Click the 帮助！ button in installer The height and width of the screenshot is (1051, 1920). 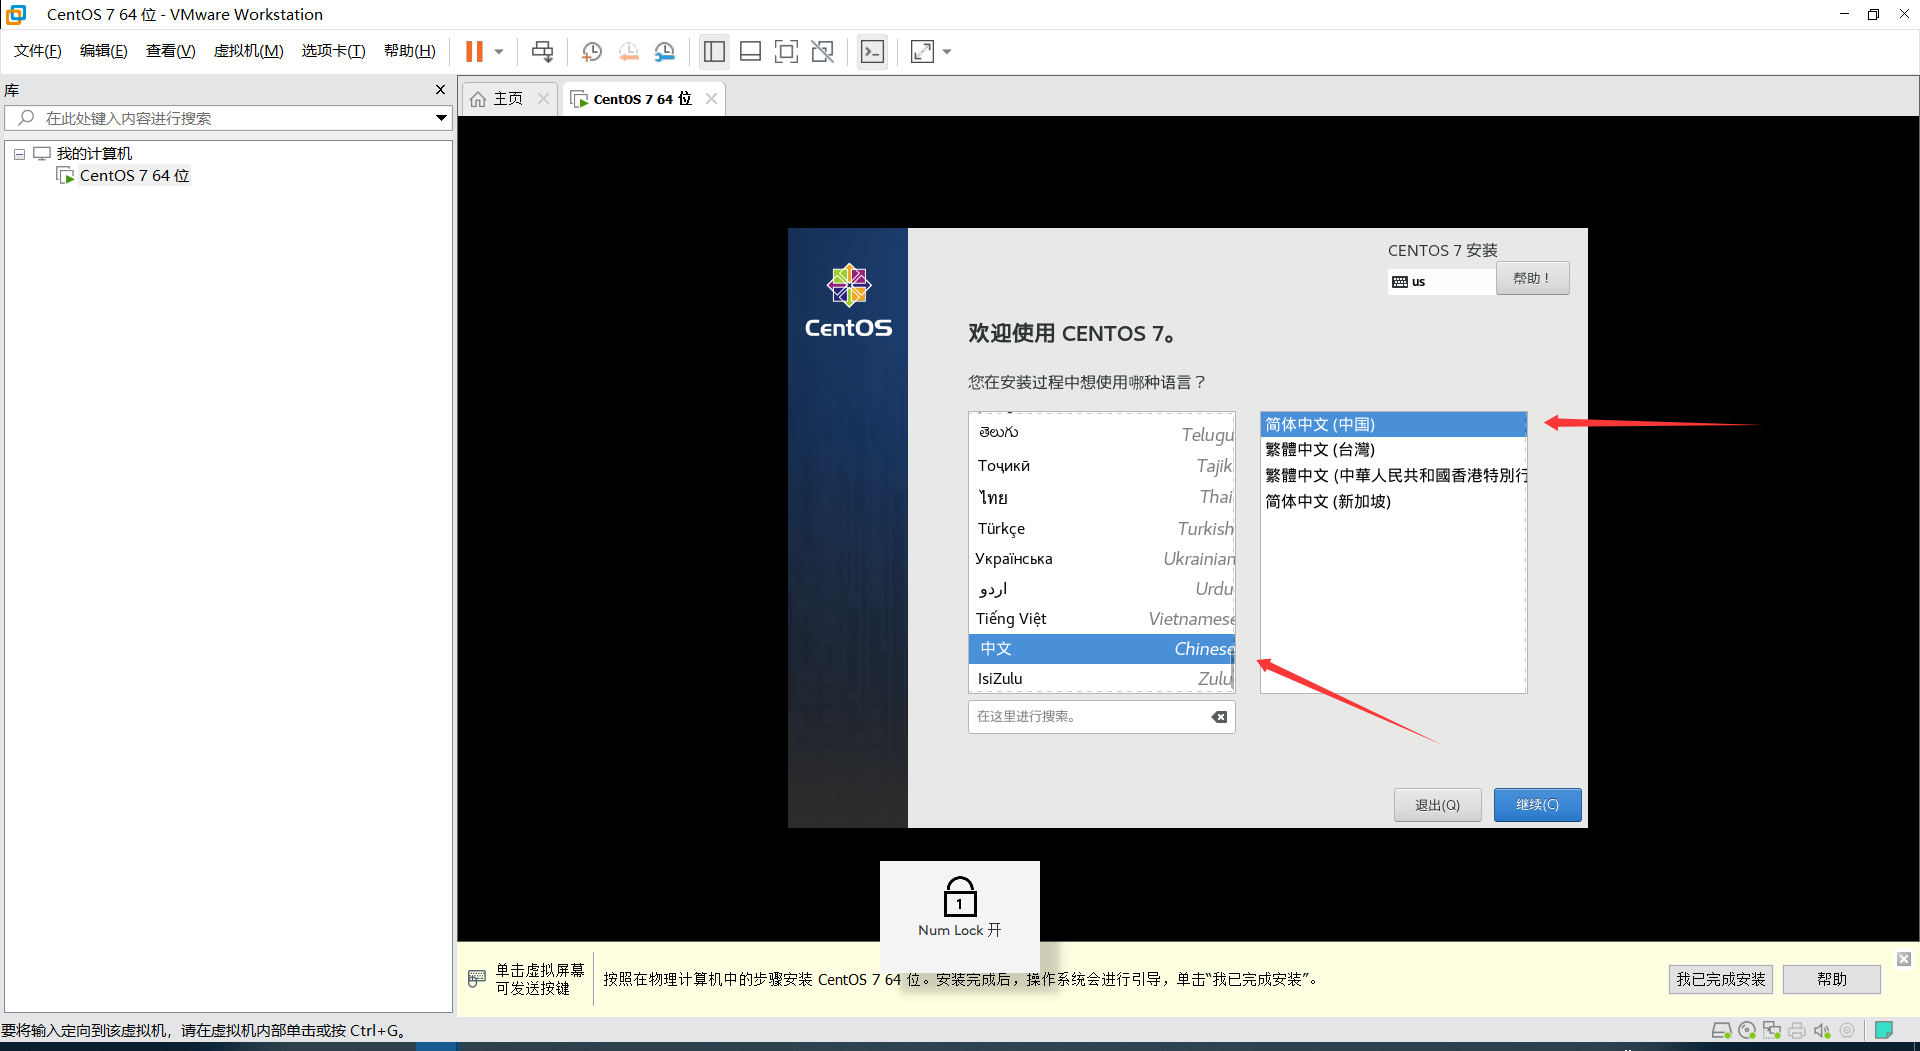(1532, 278)
